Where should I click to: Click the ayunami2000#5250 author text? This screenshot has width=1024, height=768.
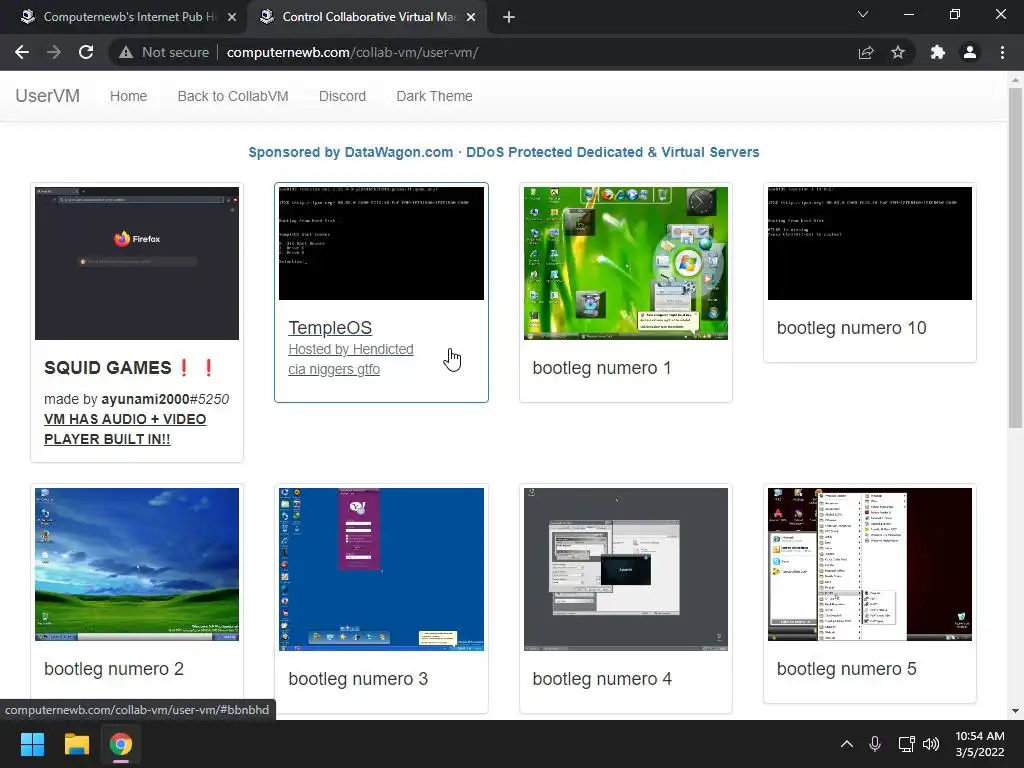click(x=165, y=399)
